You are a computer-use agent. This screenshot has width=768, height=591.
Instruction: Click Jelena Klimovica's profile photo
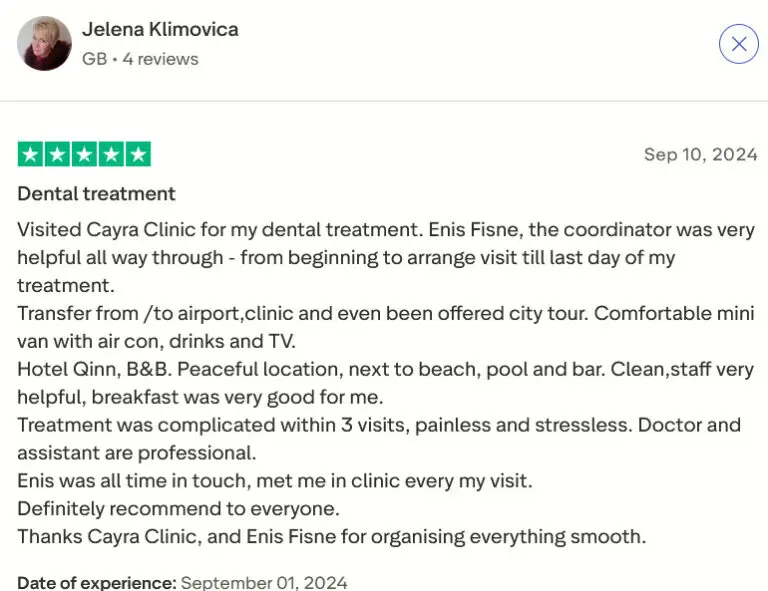point(45,44)
